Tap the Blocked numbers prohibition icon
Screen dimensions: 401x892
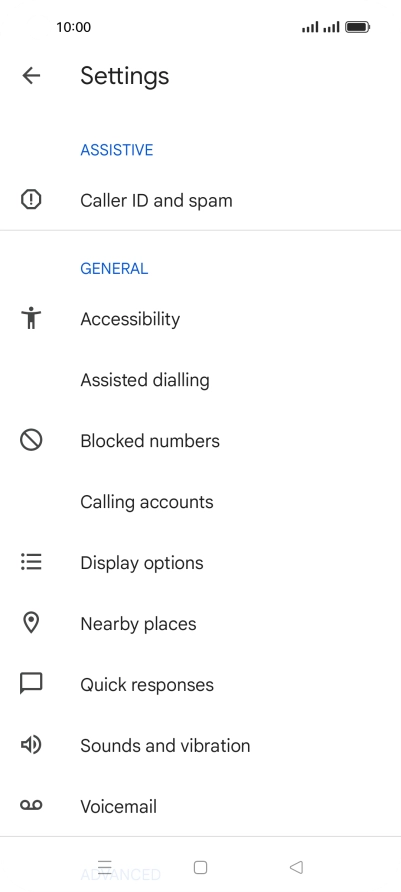coord(31,440)
